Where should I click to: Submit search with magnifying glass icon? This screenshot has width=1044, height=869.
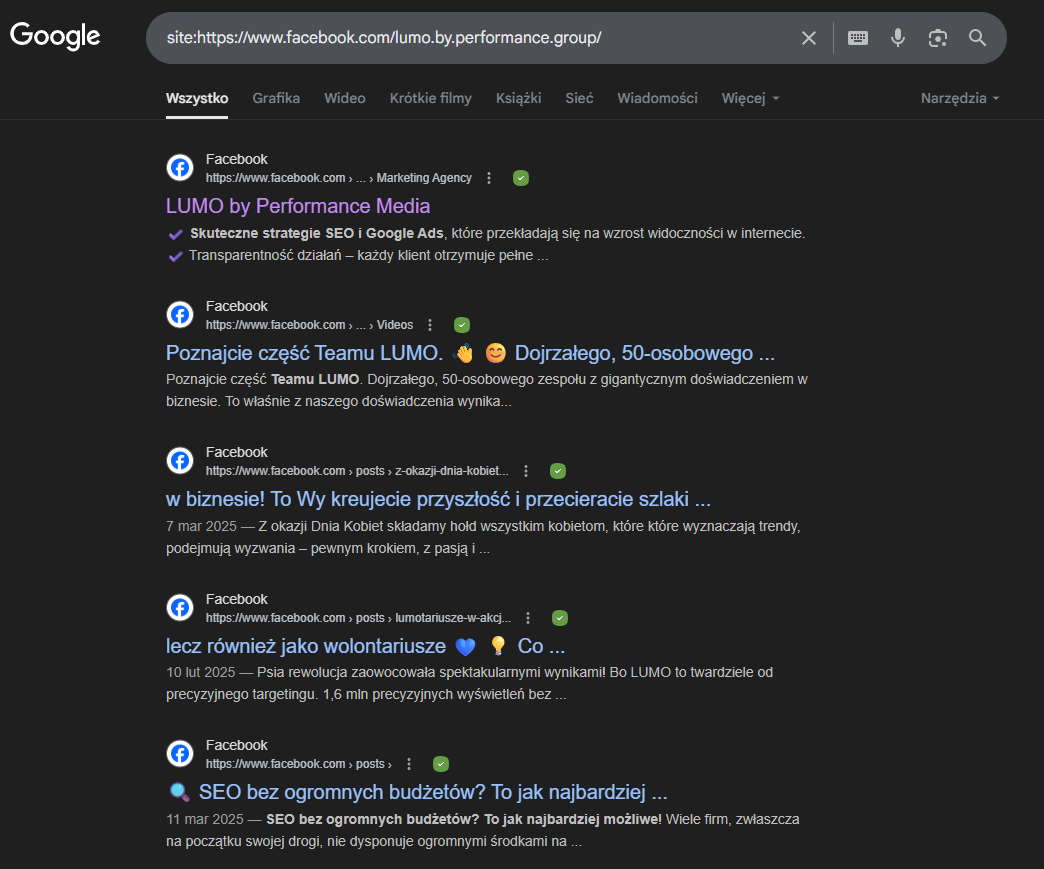[x=977, y=38]
